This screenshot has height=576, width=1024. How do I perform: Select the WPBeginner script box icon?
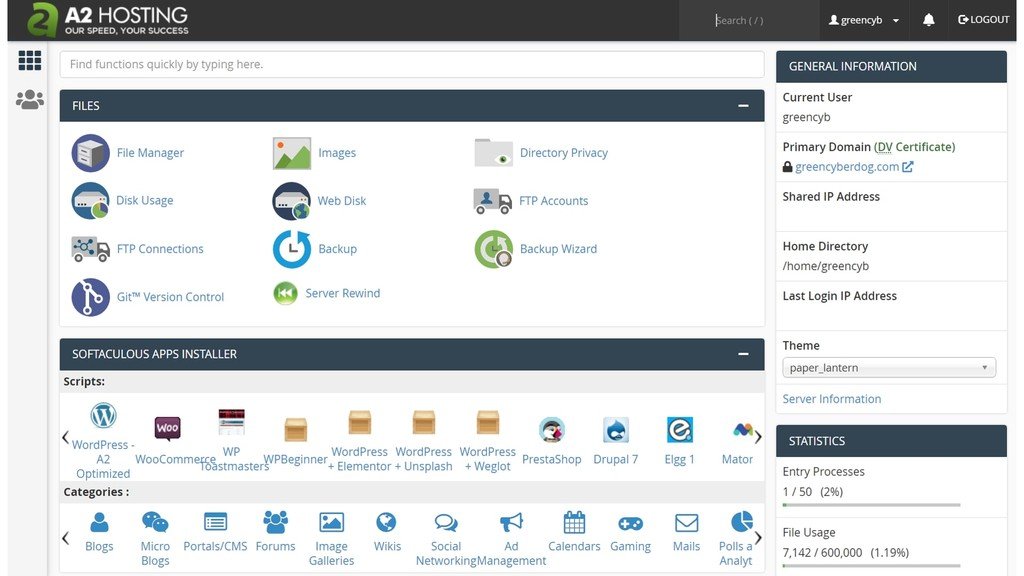click(x=295, y=429)
